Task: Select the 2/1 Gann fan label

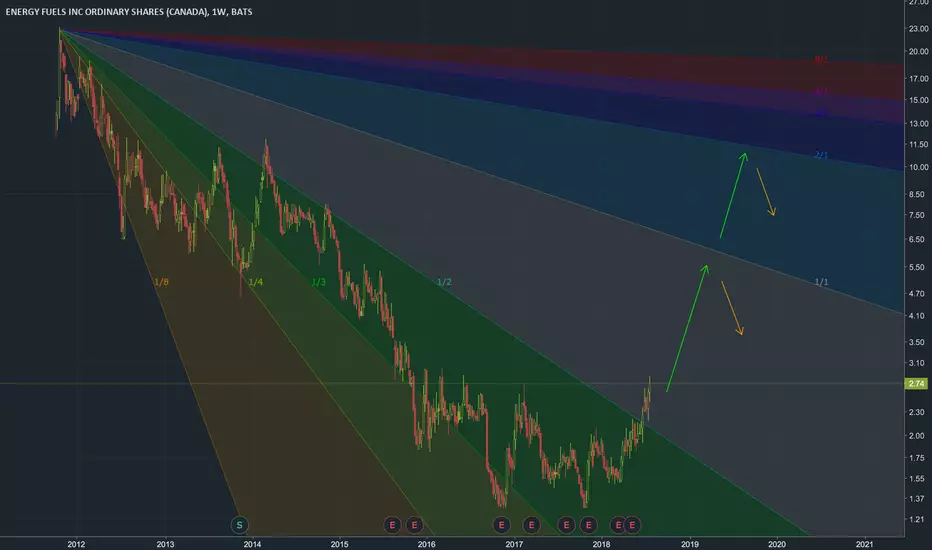Action: pos(821,155)
